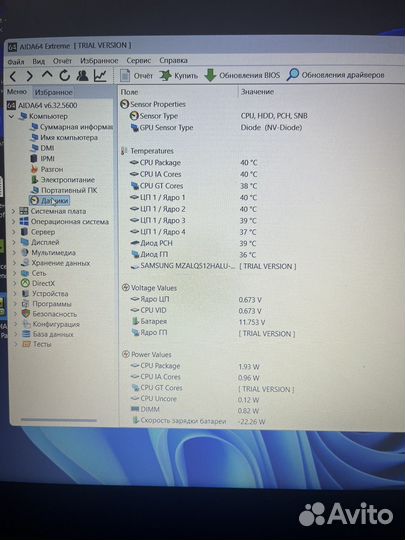Select the CPU IA Cores temperature row
Screen dimensions: 405x540
pos(194,174)
